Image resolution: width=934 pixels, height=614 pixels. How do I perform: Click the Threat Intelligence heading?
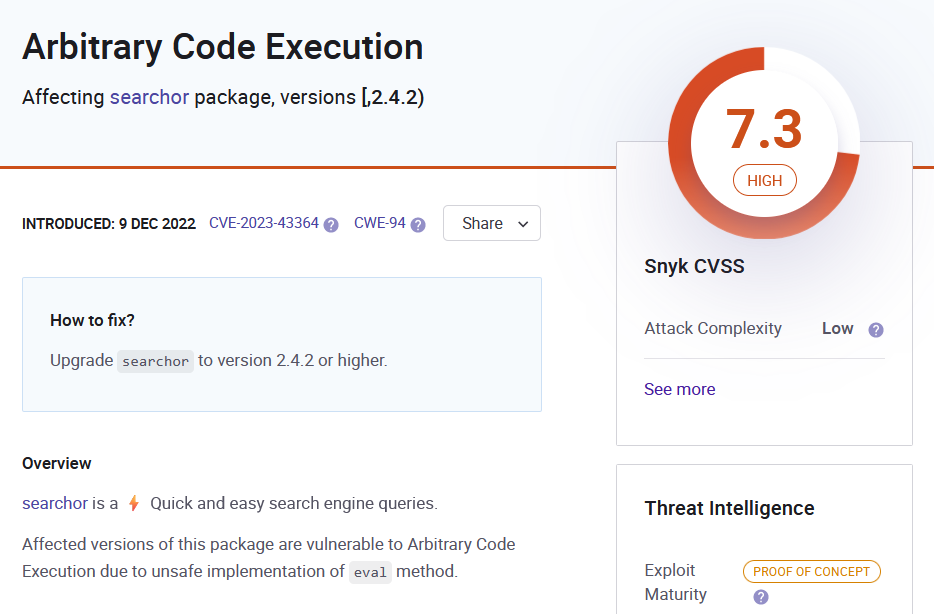(730, 509)
